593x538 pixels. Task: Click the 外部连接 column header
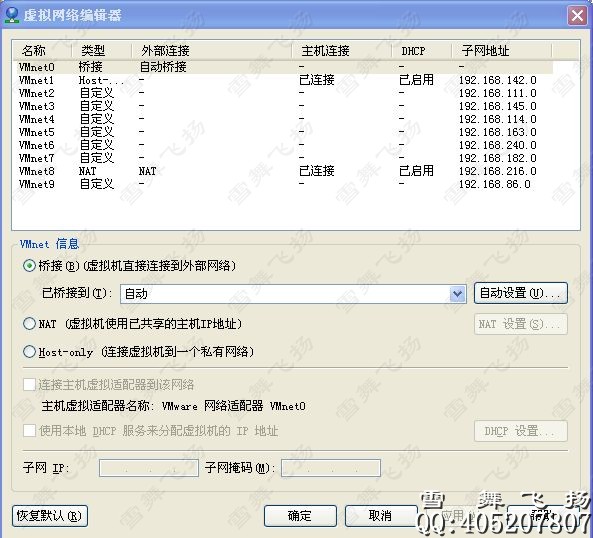[x=211, y=50]
